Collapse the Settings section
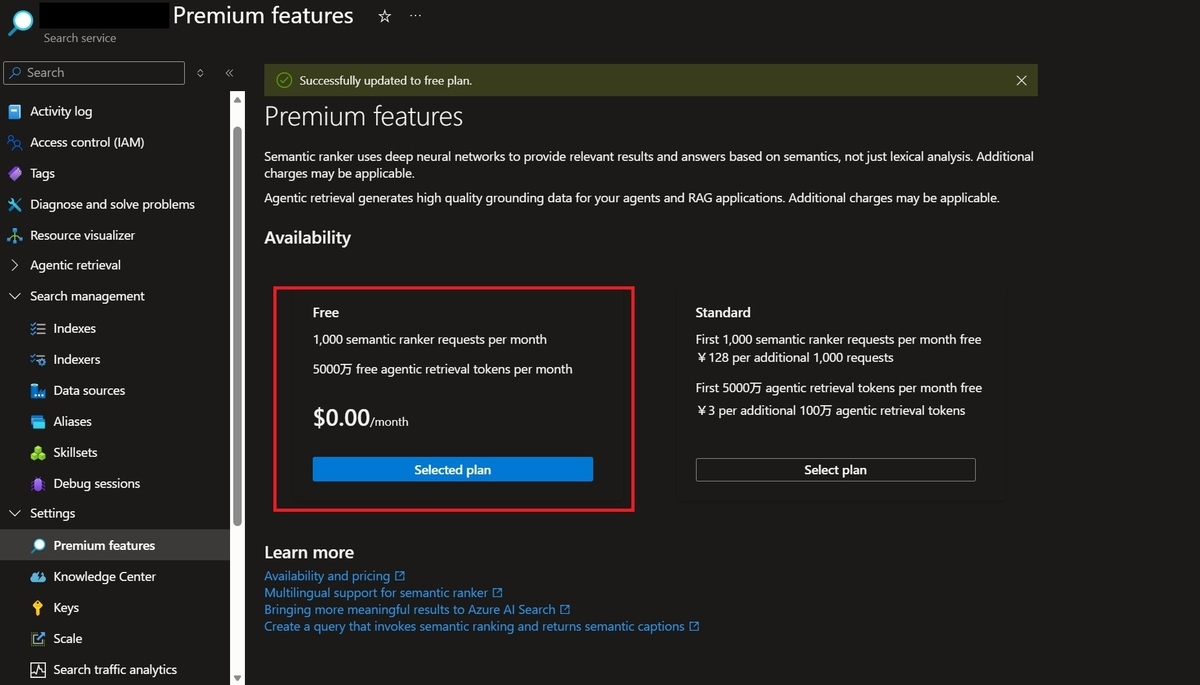 coord(14,514)
